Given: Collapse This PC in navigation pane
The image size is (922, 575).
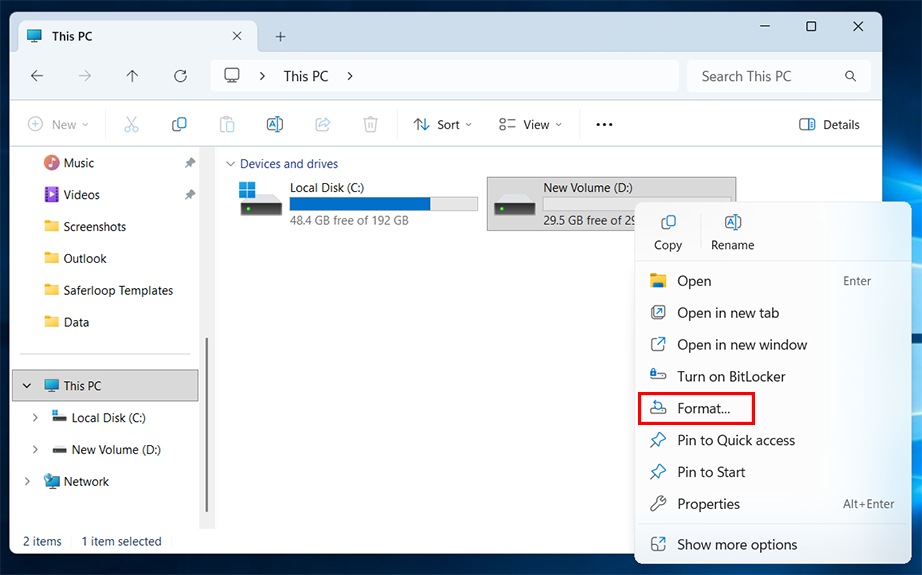Looking at the screenshot, I should [x=26, y=386].
